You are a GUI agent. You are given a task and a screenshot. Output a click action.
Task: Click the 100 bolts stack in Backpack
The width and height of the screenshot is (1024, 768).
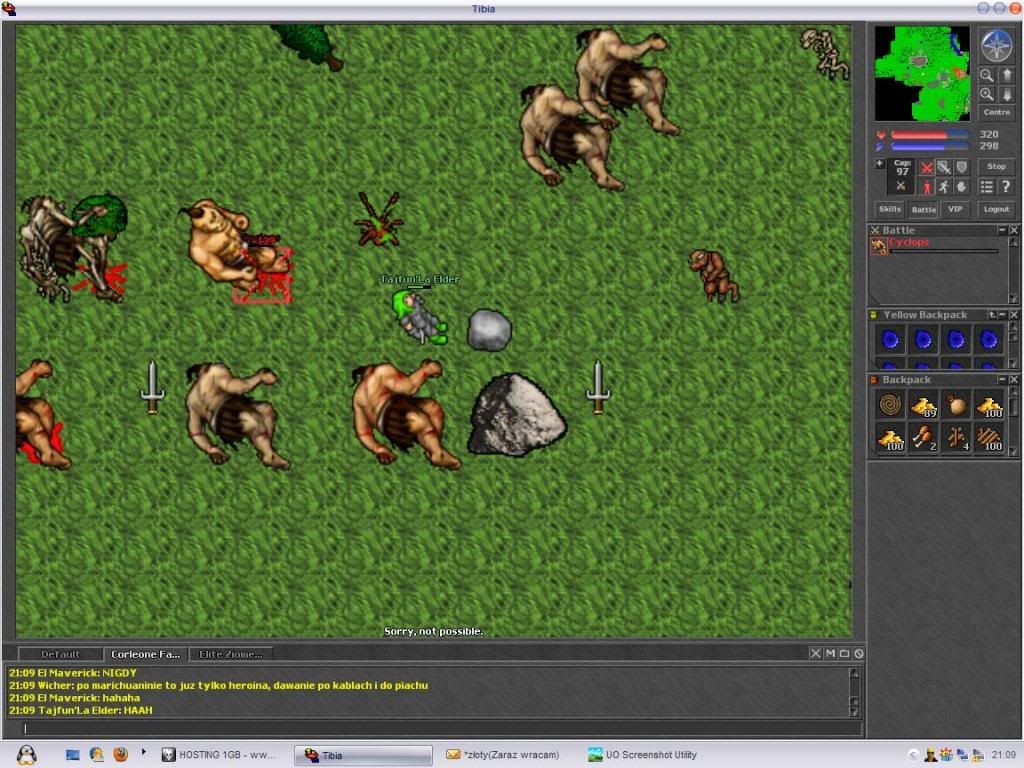tap(988, 438)
